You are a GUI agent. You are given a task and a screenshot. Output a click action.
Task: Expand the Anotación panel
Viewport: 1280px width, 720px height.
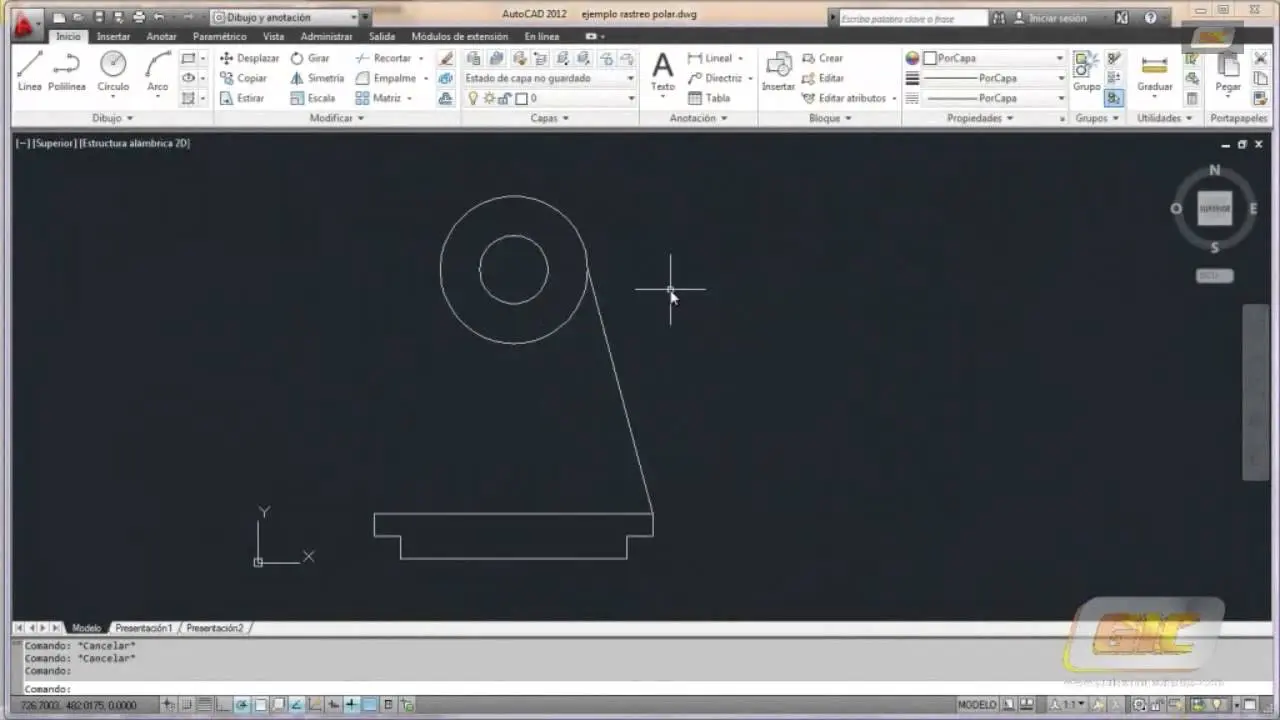698,118
